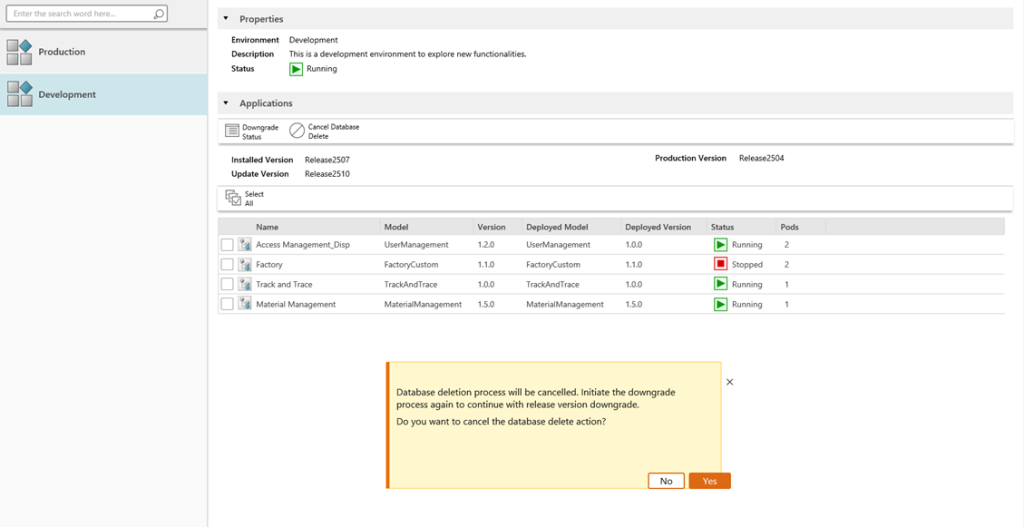
Task: Collapse the Applications section
Action: click(226, 103)
